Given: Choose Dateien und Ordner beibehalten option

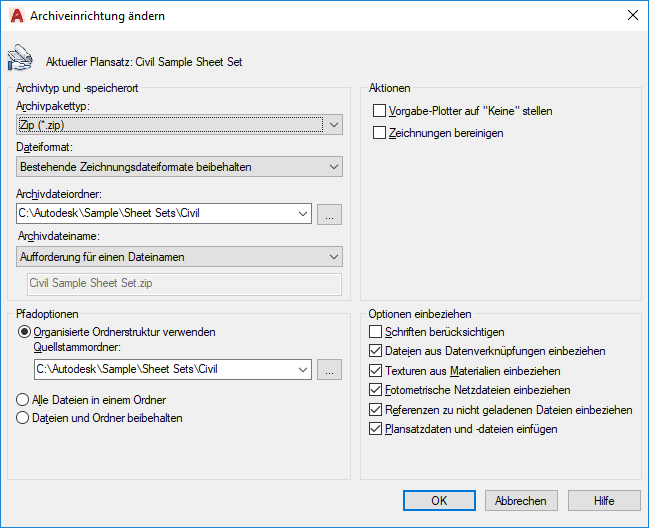Looking at the screenshot, I should 24,418.
